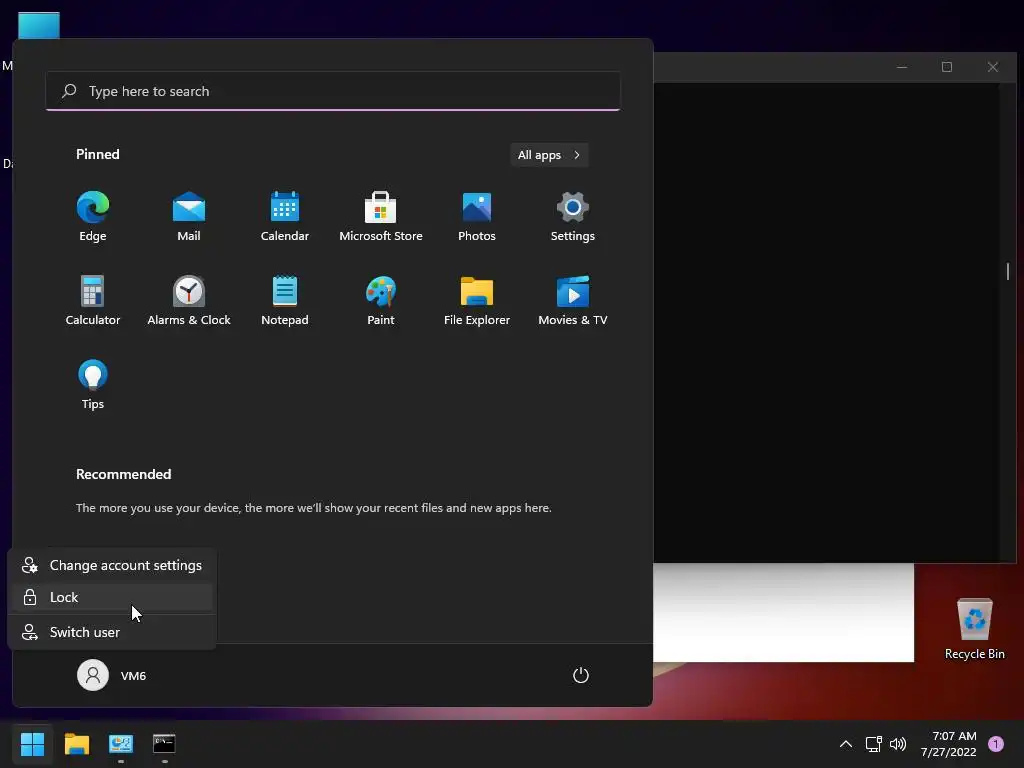
Task: Choose Lock from the user menu
Action: point(112,598)
